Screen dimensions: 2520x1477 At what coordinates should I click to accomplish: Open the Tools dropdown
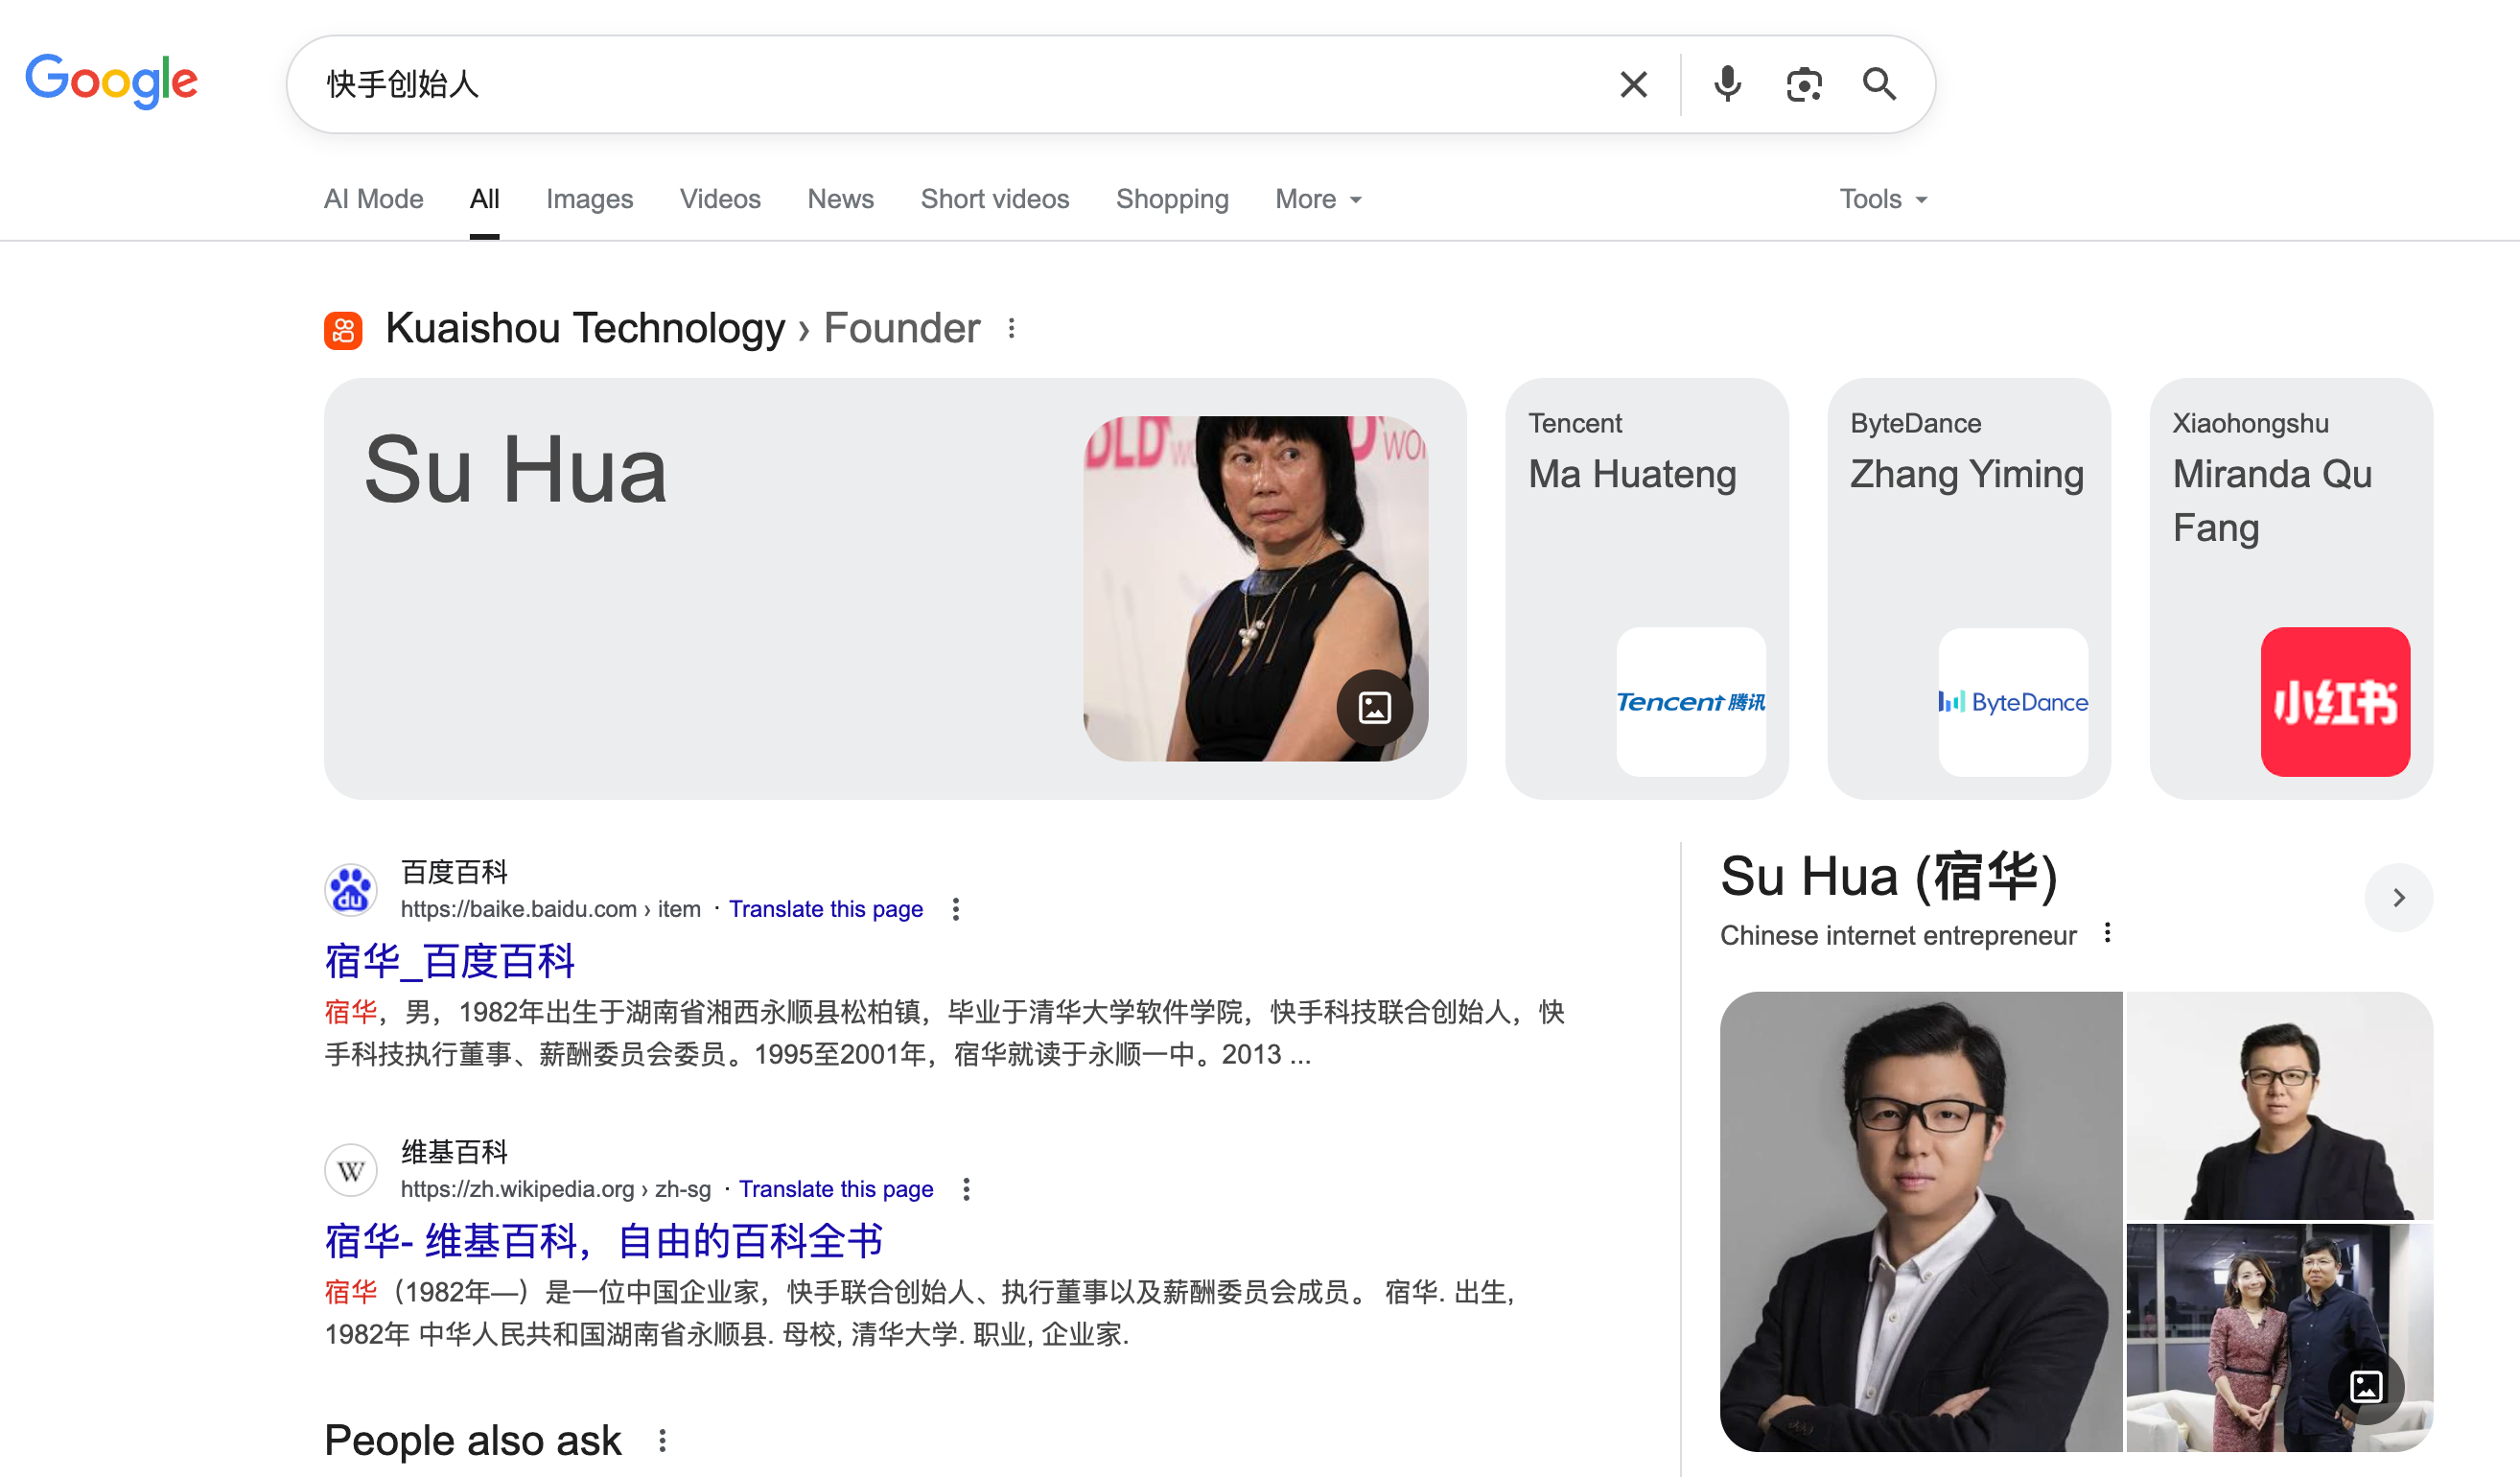(x=1883, y=199)
